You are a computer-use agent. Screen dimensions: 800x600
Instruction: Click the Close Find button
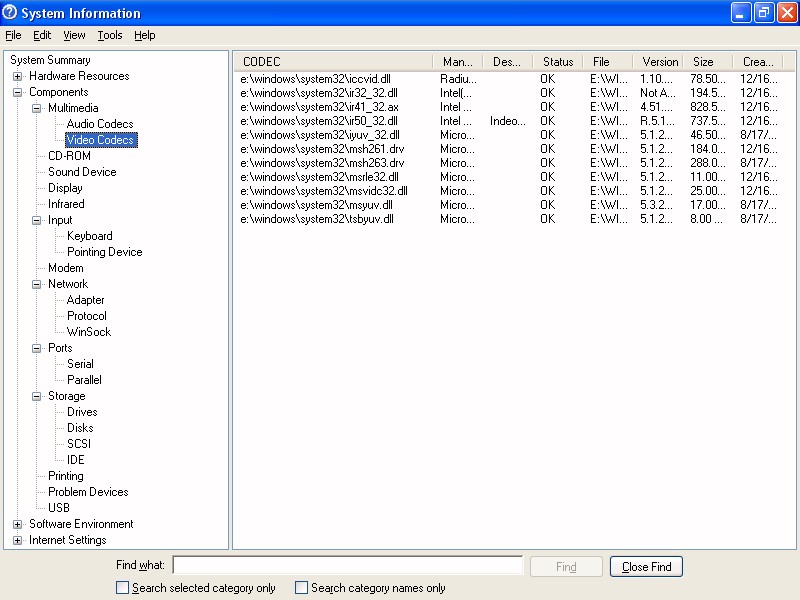646,566
